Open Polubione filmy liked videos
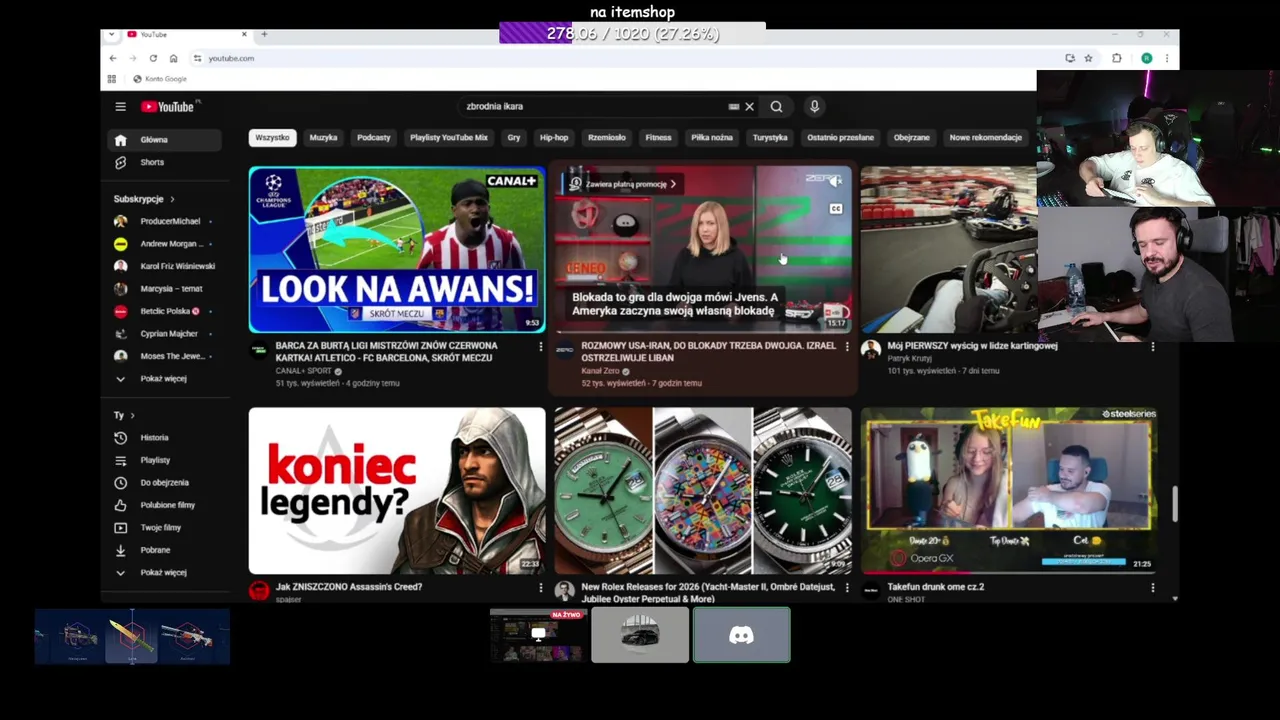The image size is (1280, 720). point(164,505)
